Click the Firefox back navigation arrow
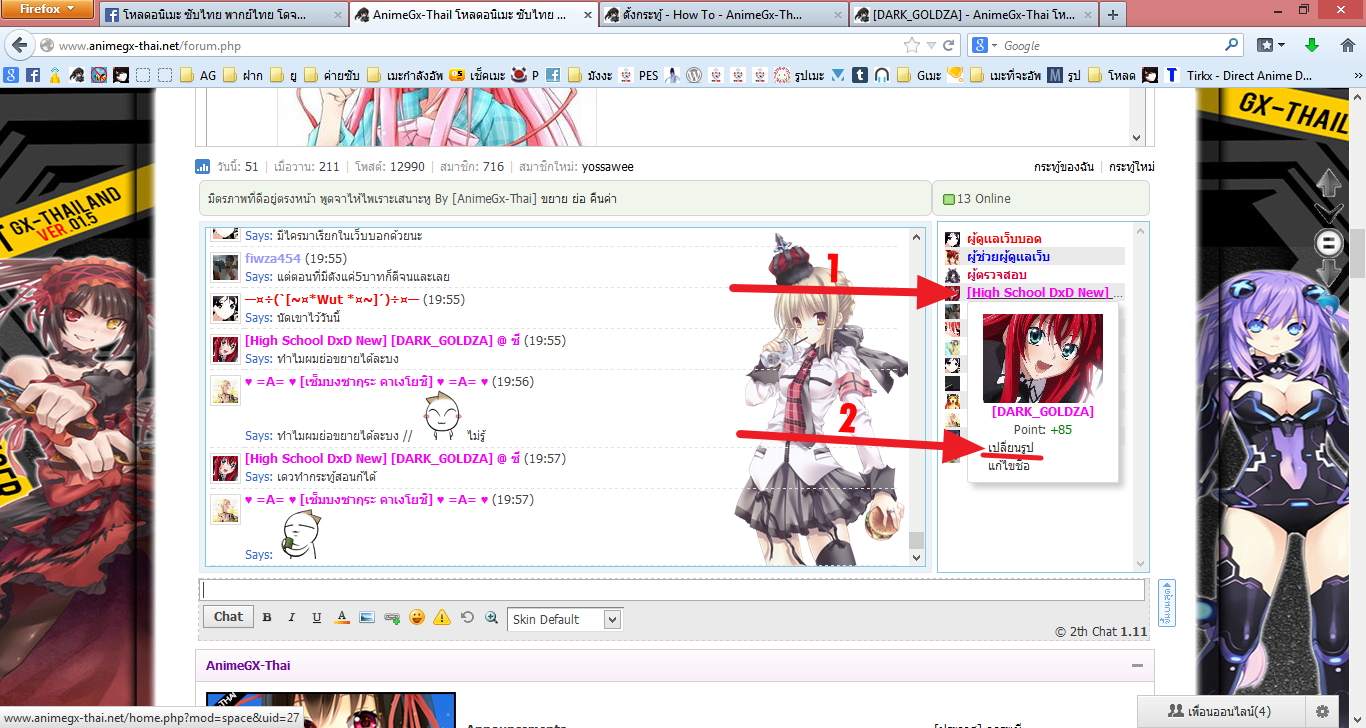The height and width of the screenshot is (728, 1366). tap(19, 45)
